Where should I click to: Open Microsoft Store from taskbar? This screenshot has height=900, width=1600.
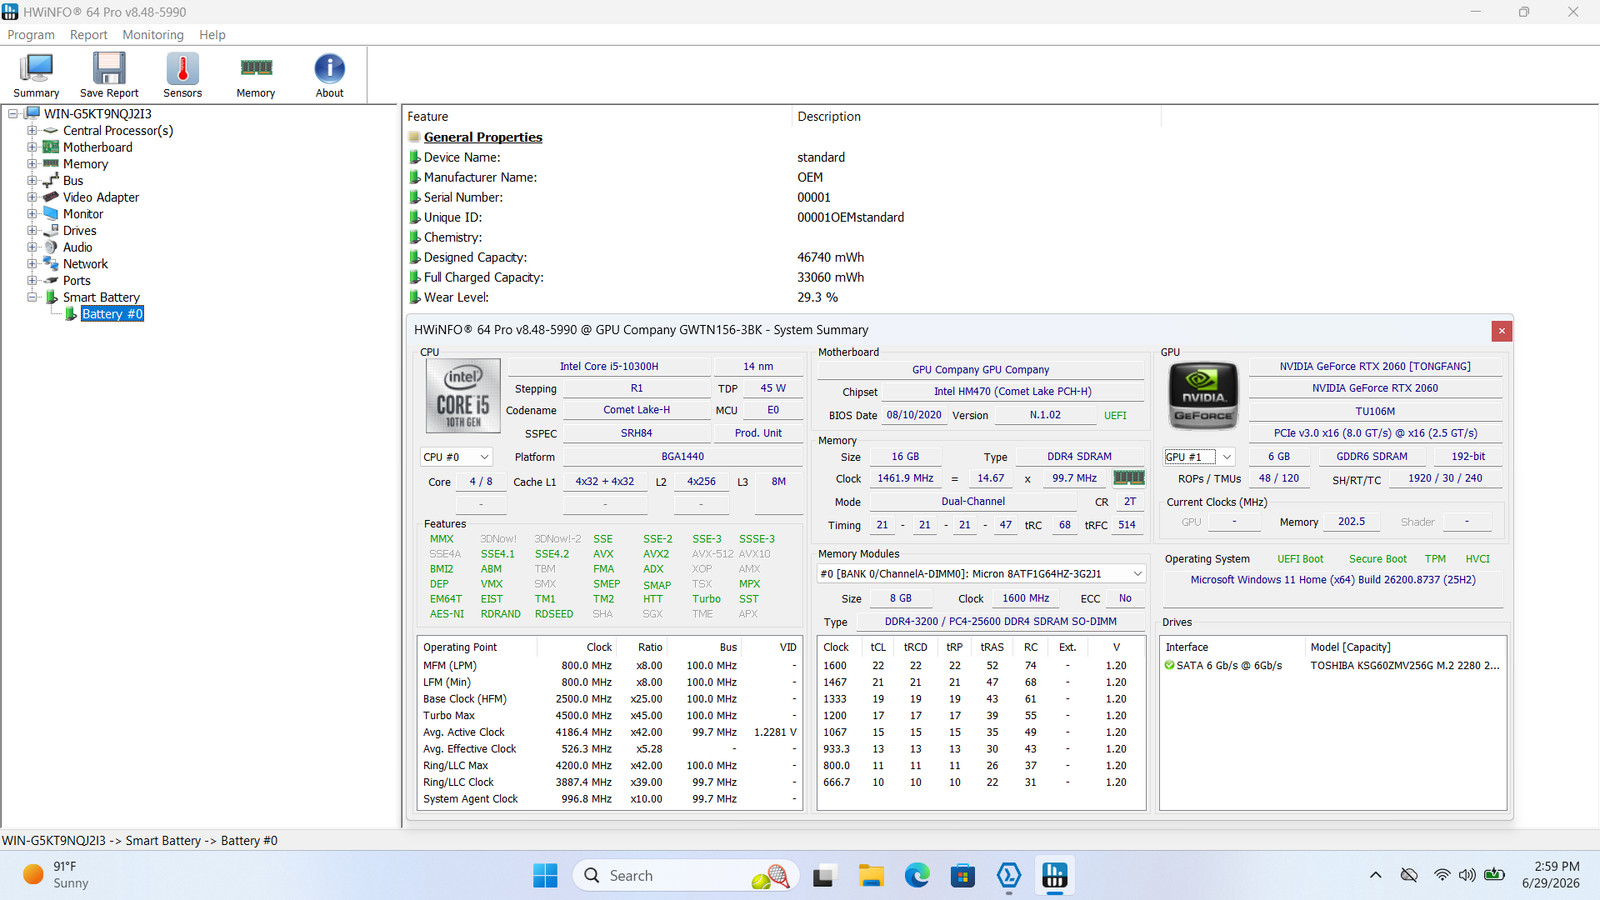click(963, 876)
